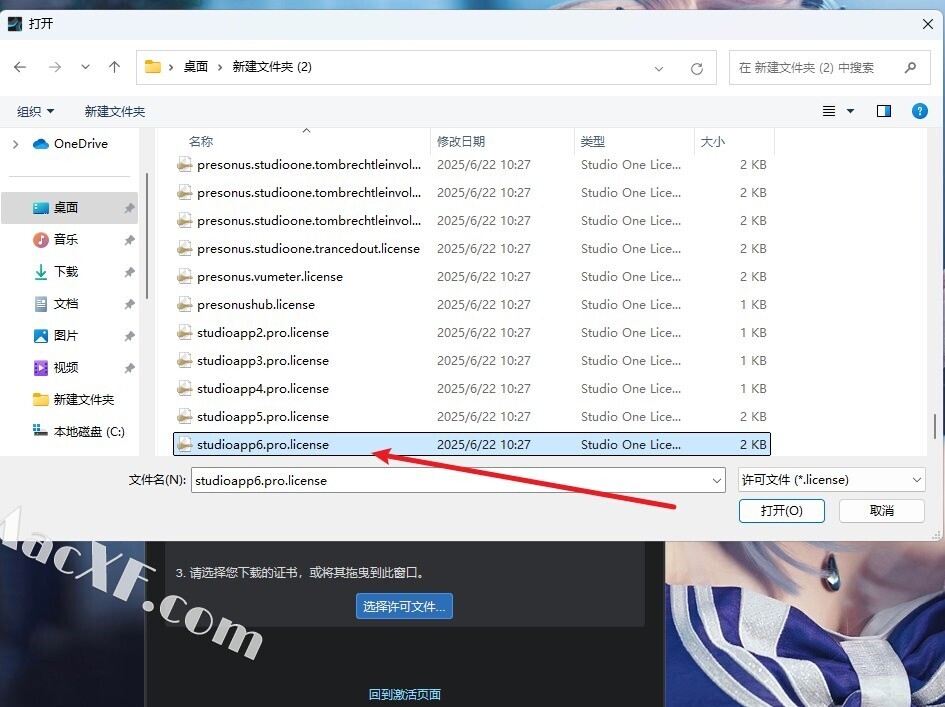Open 图片 in the sidebar
This screenshot has width=945, height=707.
65,336
